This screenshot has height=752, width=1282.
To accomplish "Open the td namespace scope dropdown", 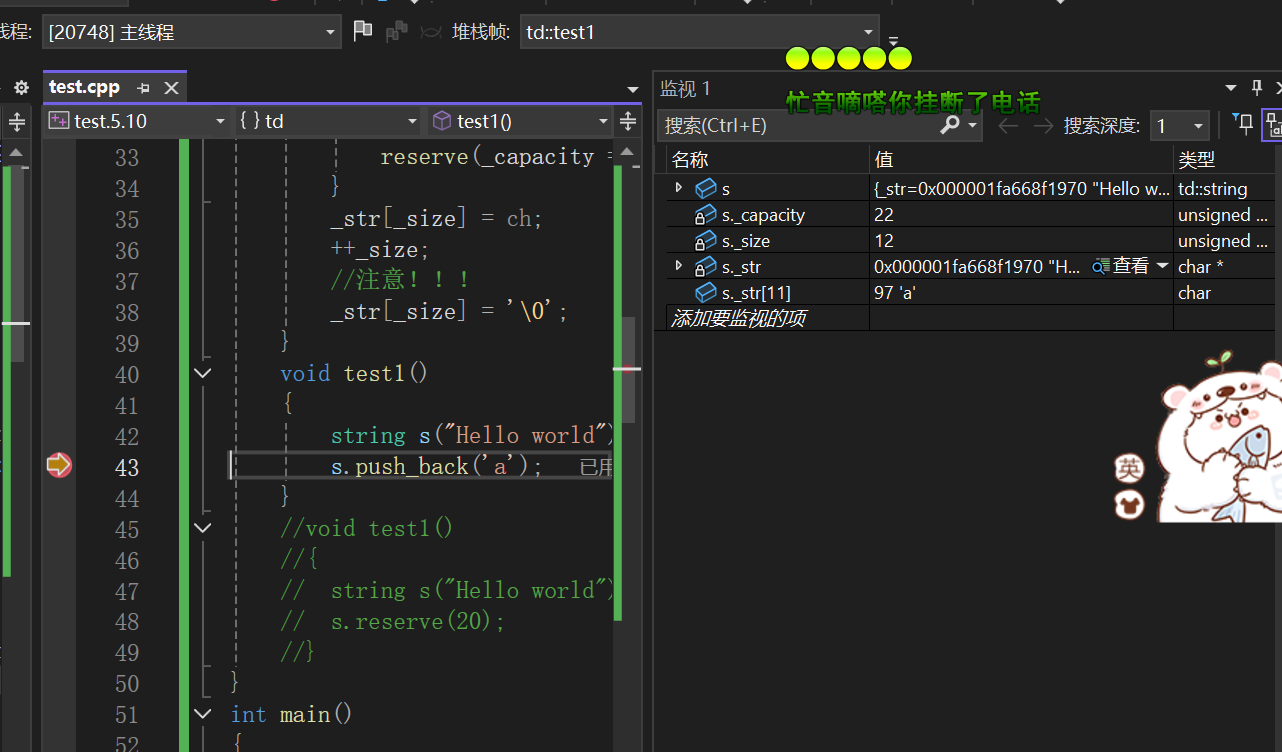I will point(328,121).
